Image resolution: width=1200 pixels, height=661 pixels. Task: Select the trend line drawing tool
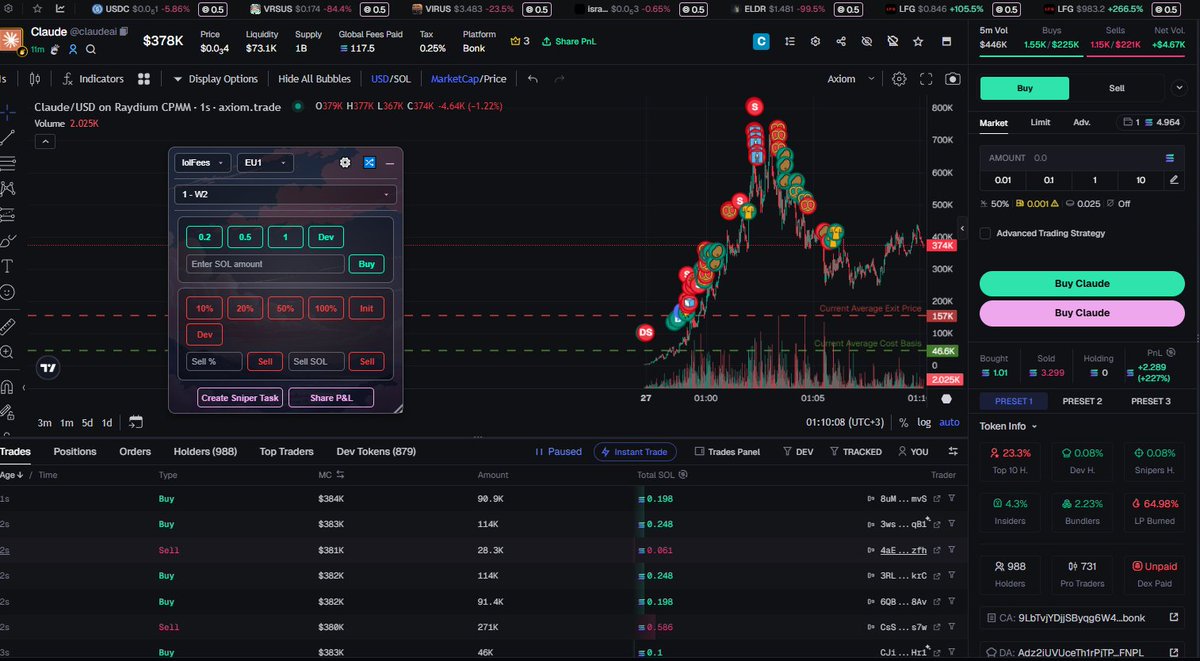[x=8, y=137]
